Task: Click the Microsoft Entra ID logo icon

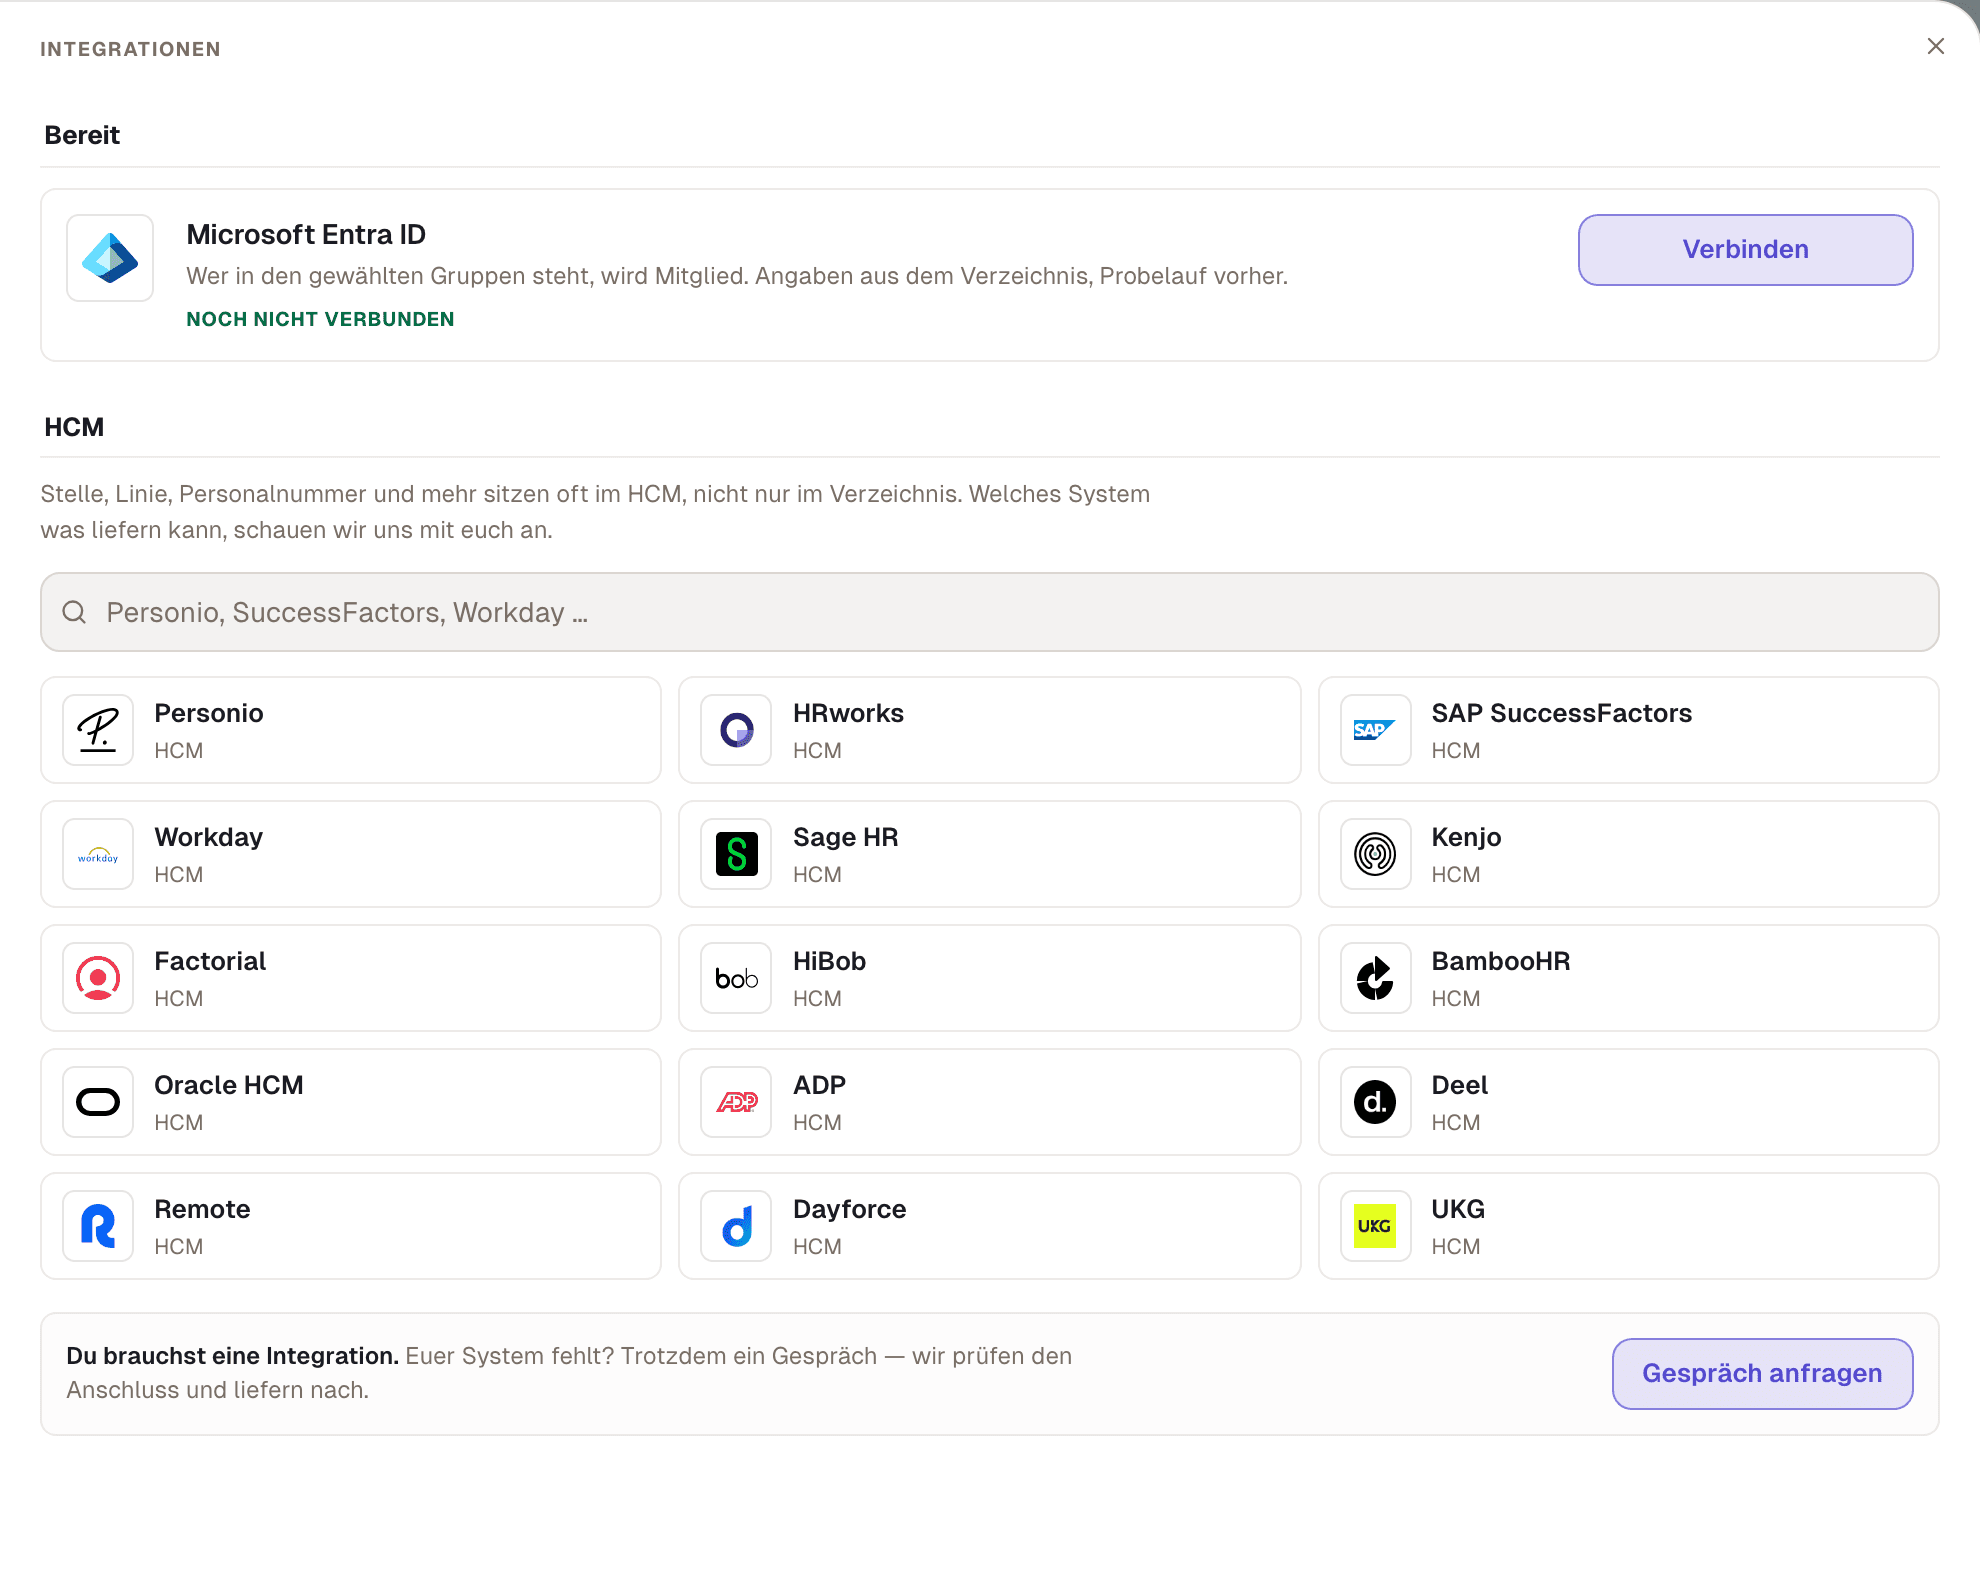Action: pos(110,258)
